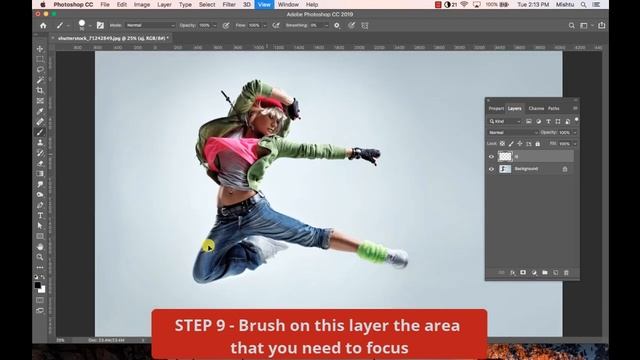The width and height of the screenshot is (640, 360).
Task: Click the background color swatch
Action: (42, 289)
